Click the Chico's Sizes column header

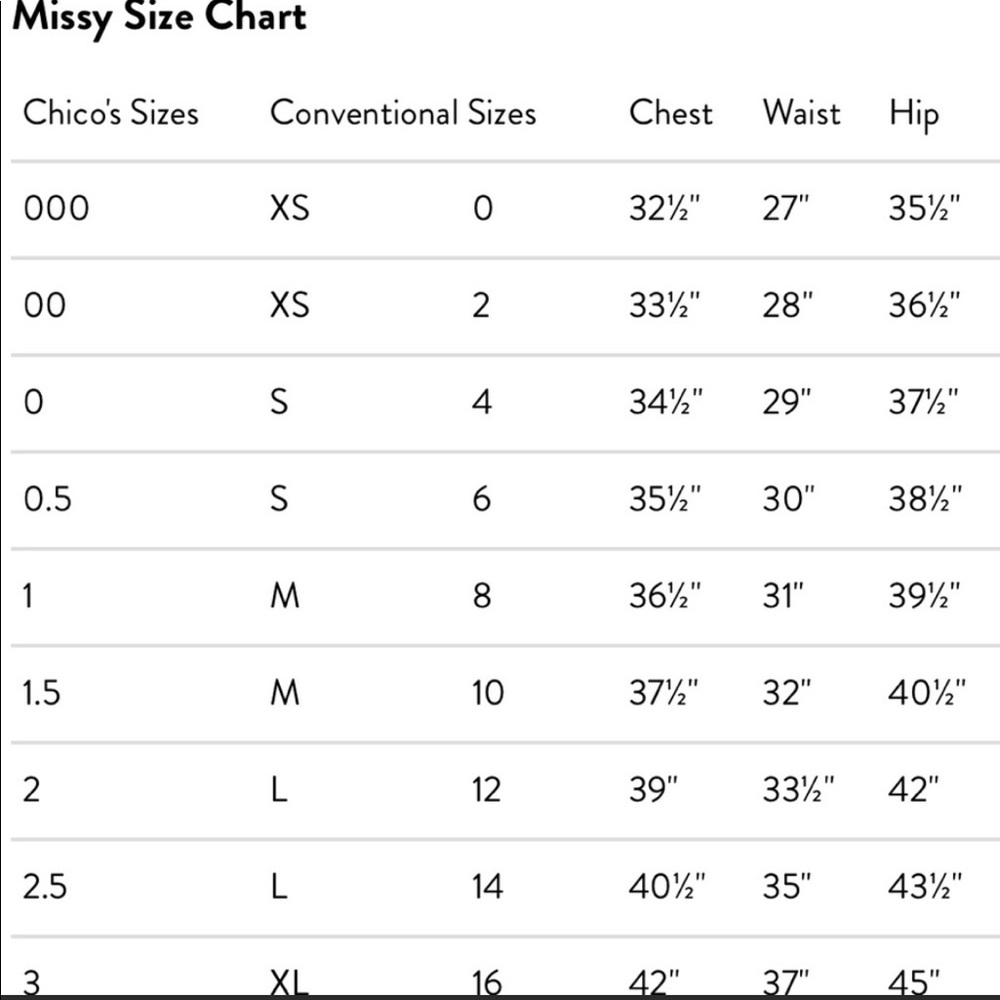(110, 112)
